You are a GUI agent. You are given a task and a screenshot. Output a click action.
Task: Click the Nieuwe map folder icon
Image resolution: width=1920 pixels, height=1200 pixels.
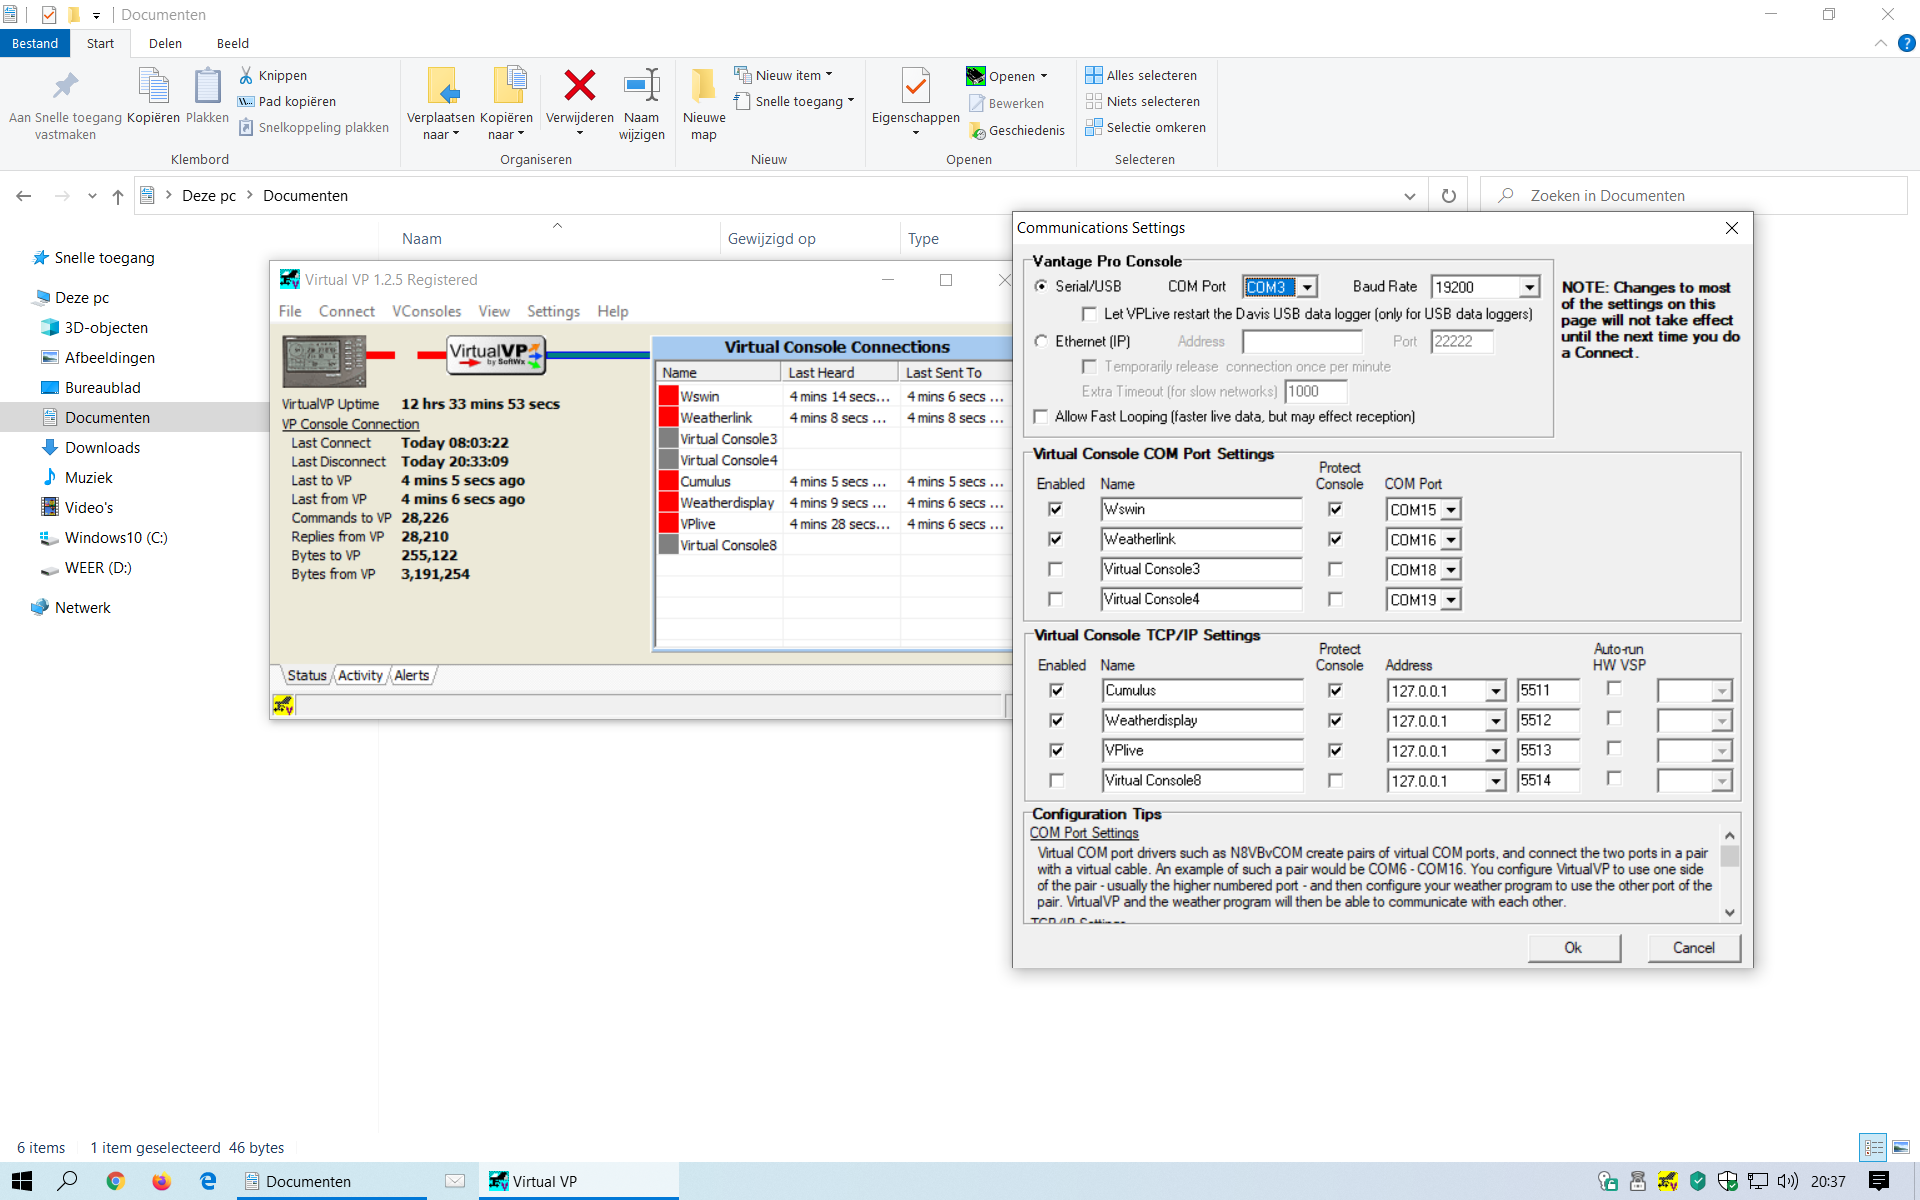[x=703, y=86]
